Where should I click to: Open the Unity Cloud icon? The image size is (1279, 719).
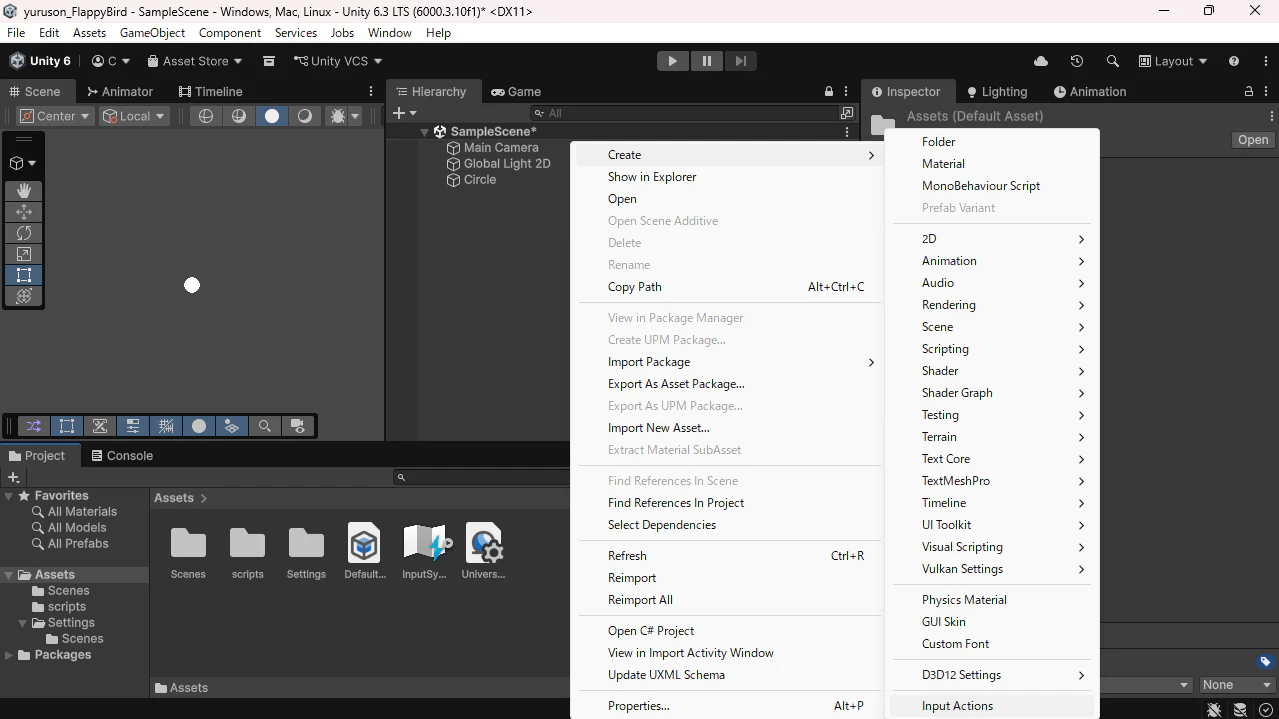[x=1041, y=61]
